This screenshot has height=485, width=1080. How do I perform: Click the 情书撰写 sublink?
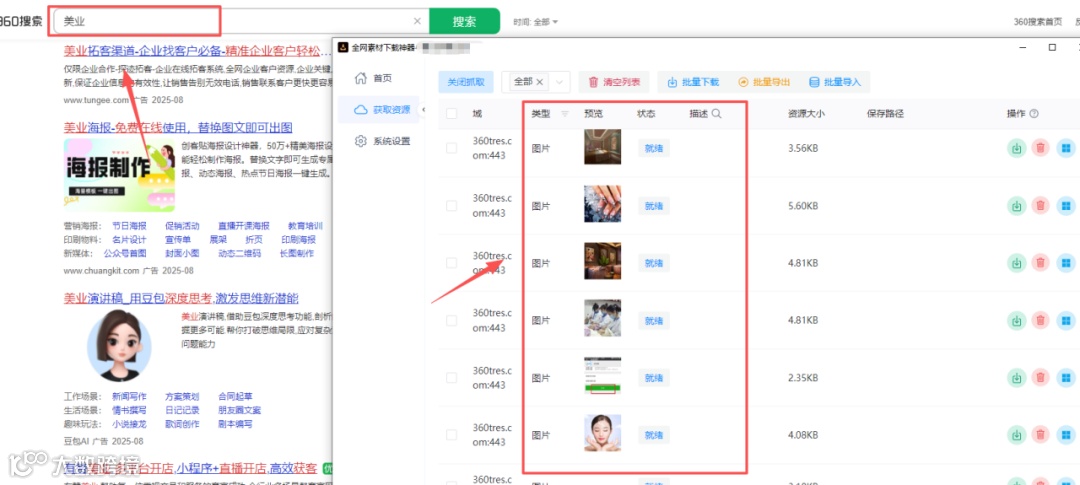(x=129, y=411)
